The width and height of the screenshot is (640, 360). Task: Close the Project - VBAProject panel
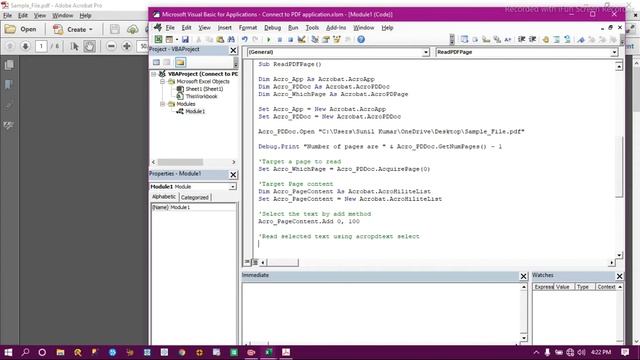(233, 50)
